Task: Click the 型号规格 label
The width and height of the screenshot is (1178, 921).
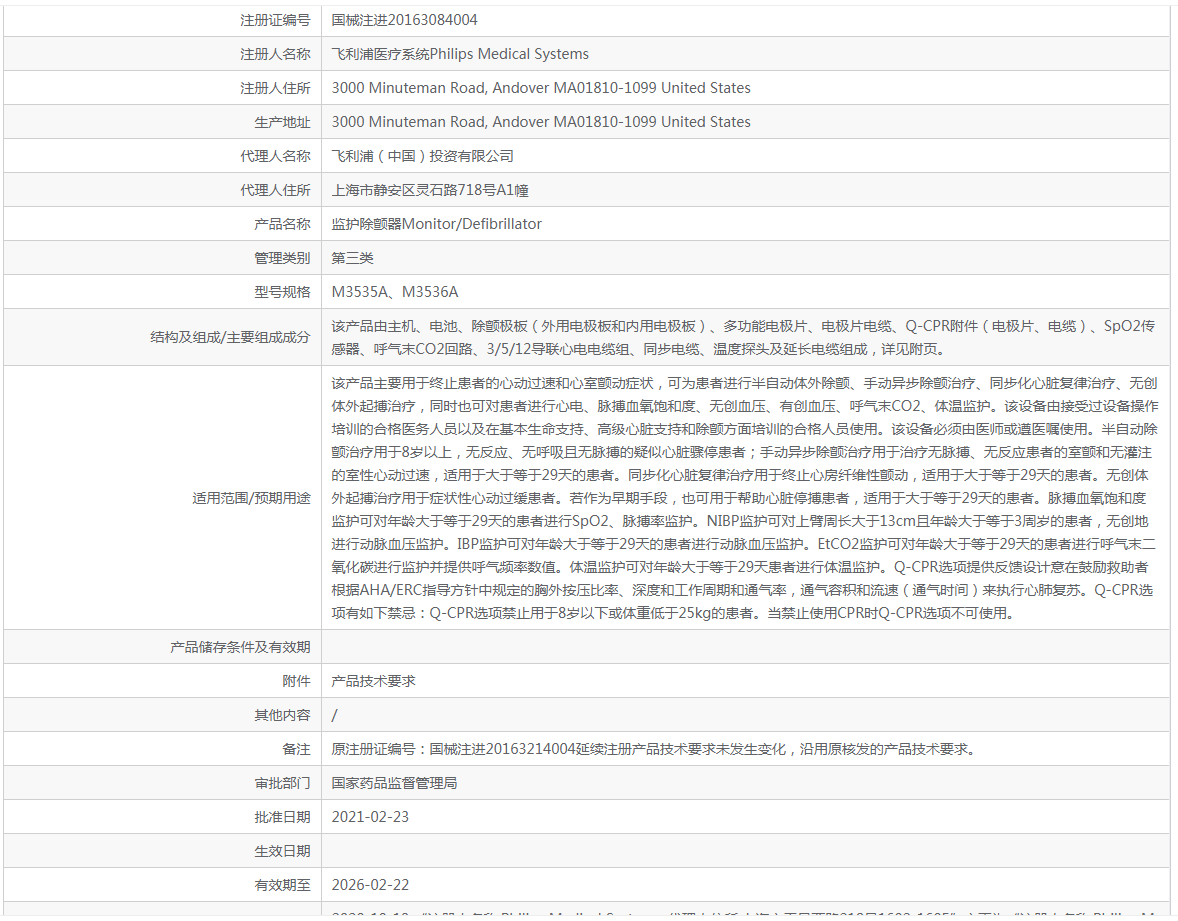Action: (282, 292)
